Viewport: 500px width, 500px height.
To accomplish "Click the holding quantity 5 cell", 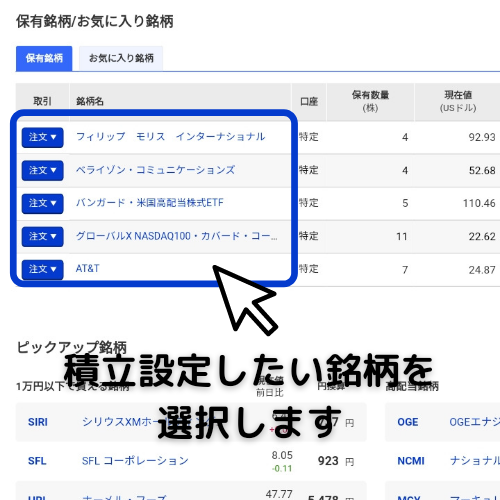I will [405, 203].
